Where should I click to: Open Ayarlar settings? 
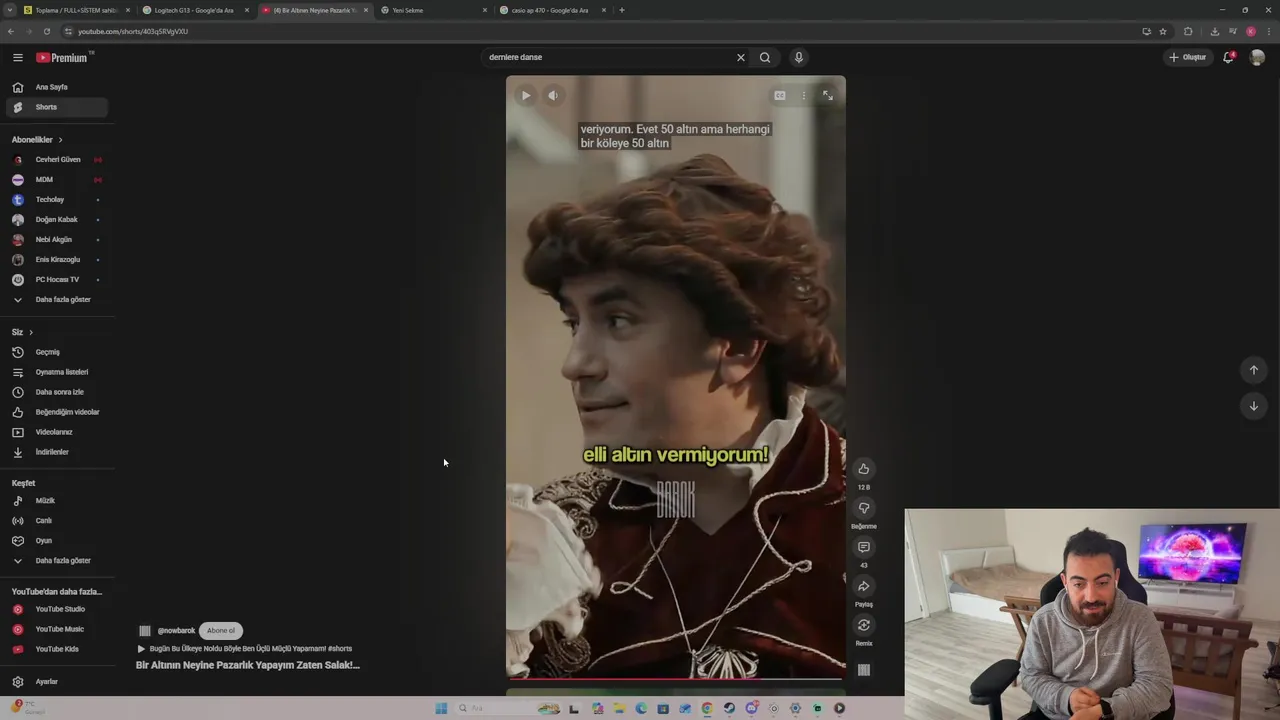pos(57,682)
